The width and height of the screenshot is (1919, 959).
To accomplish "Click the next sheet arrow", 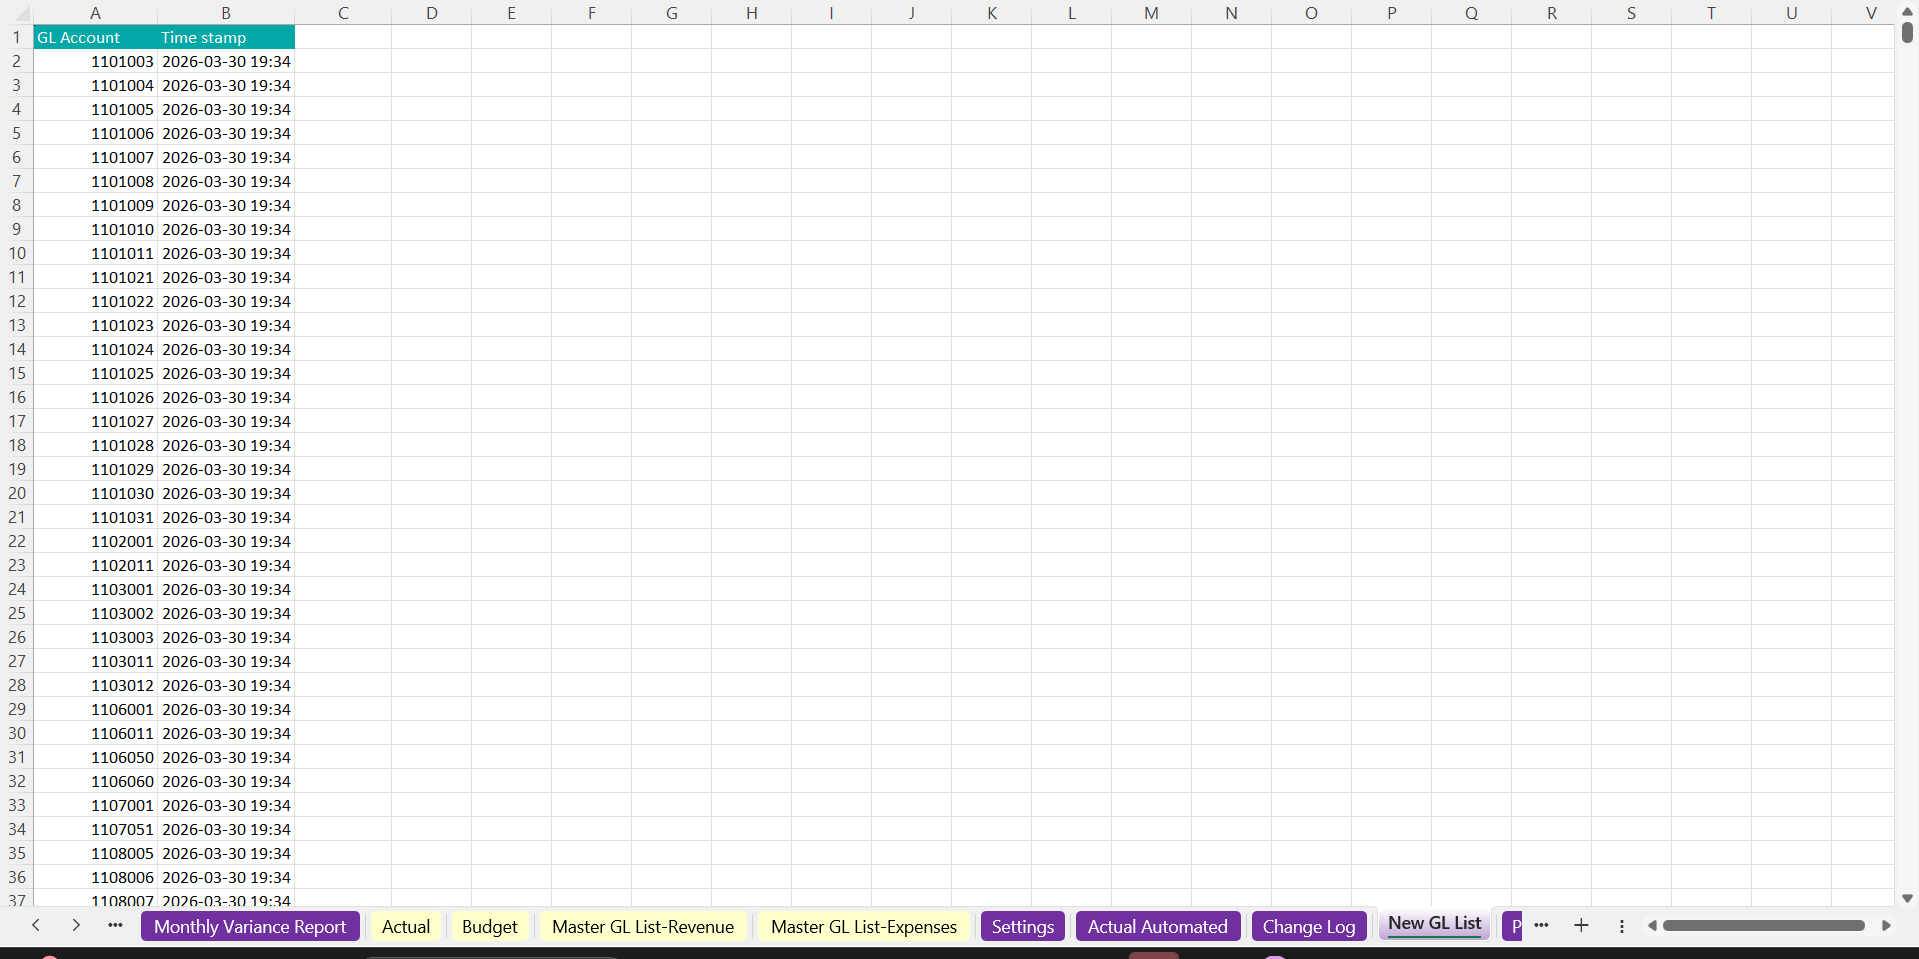I will tap(76, 926).
